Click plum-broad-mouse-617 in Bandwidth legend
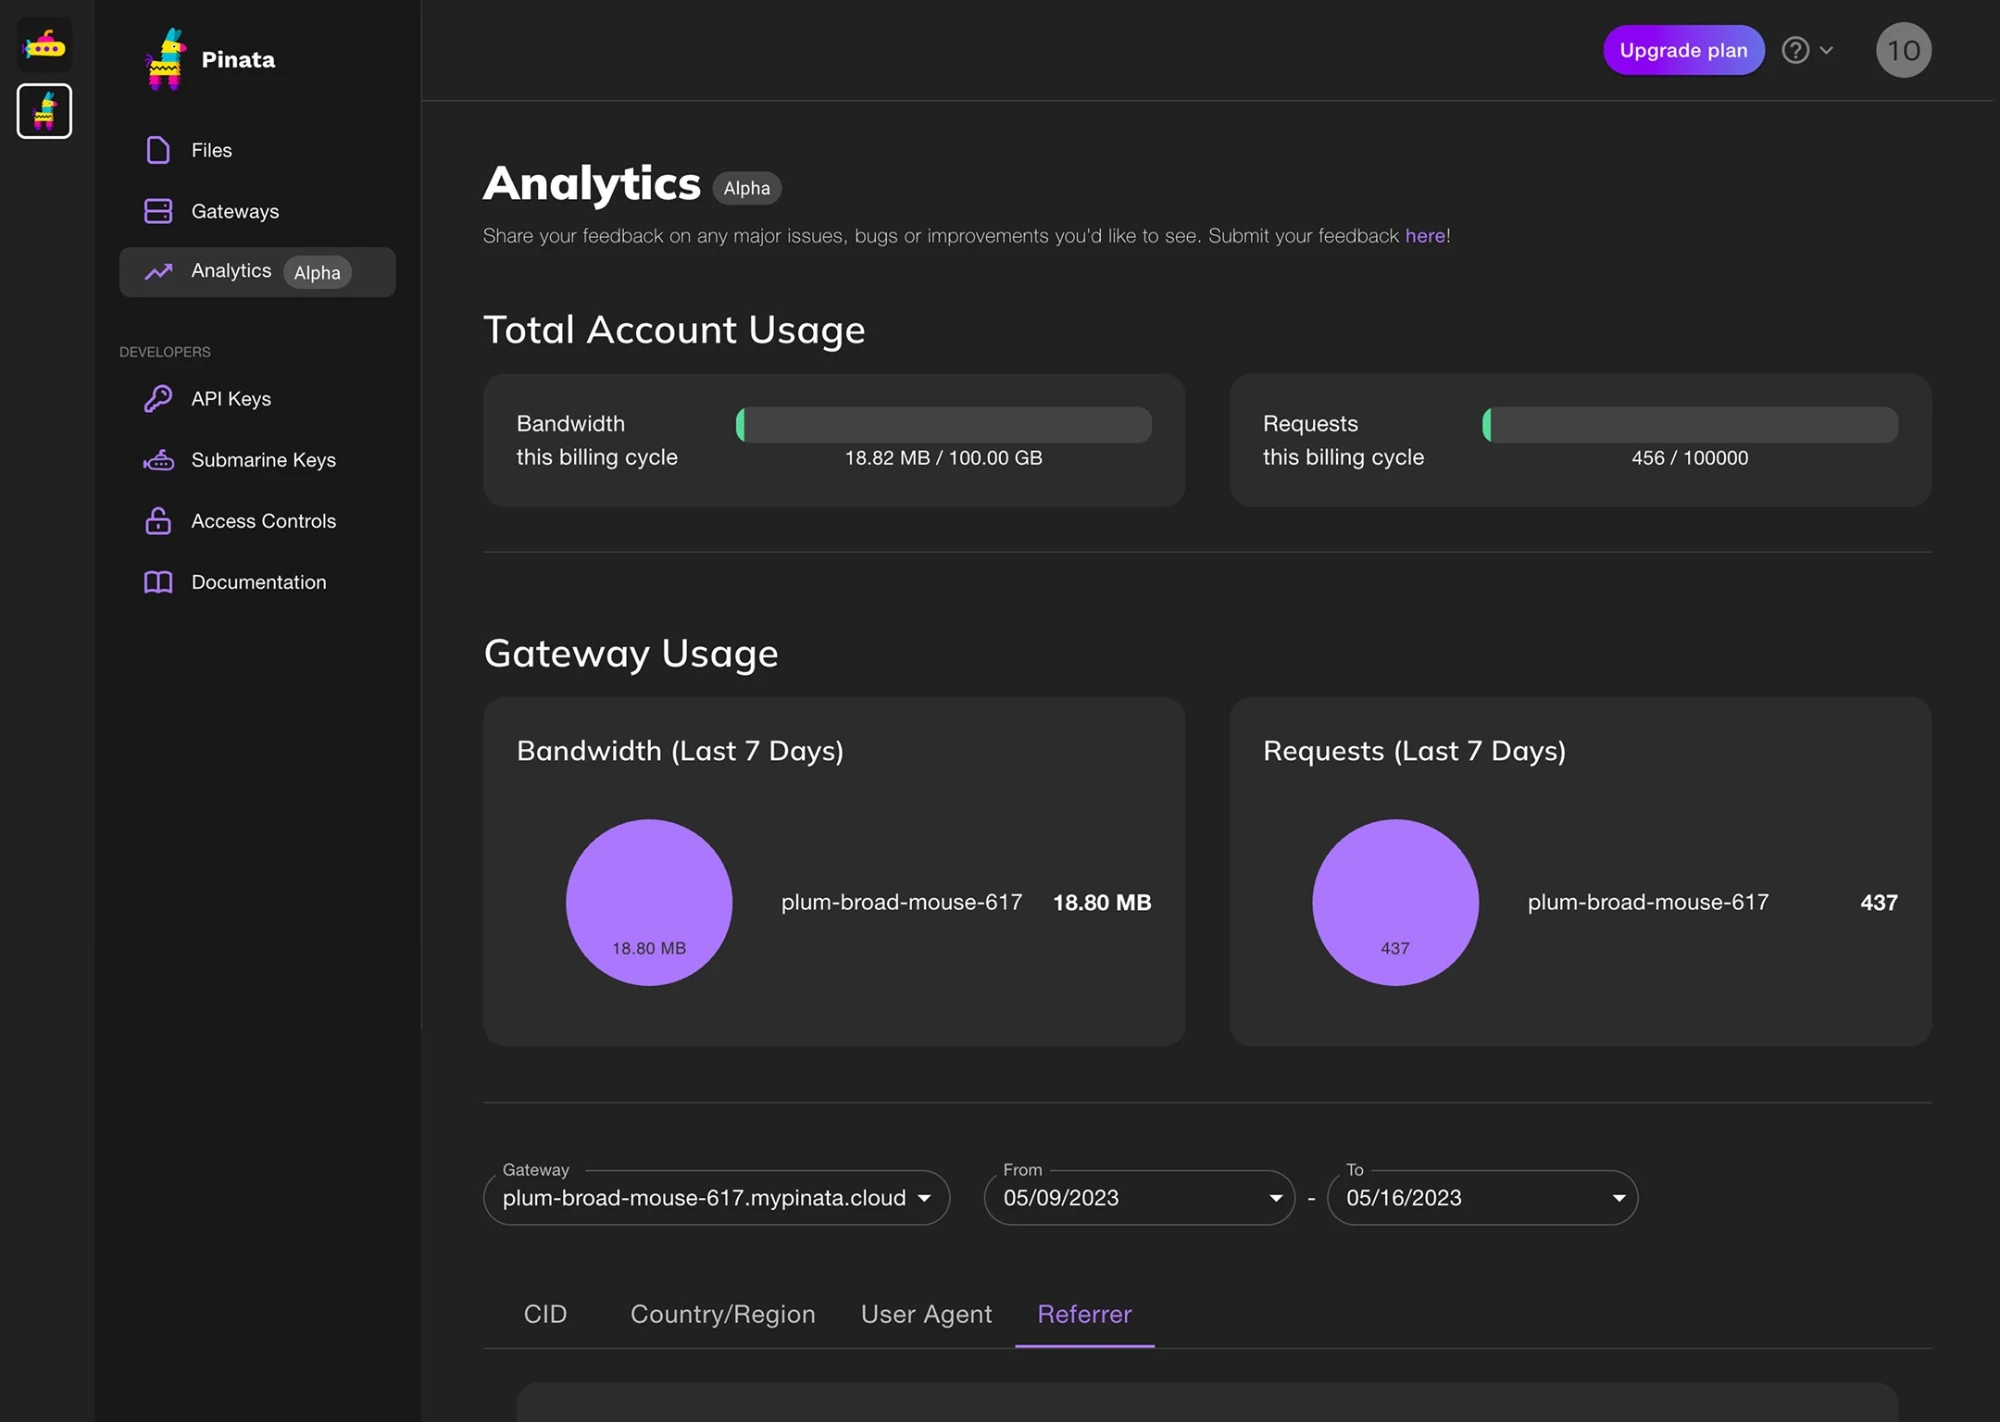 coord(902,902)
